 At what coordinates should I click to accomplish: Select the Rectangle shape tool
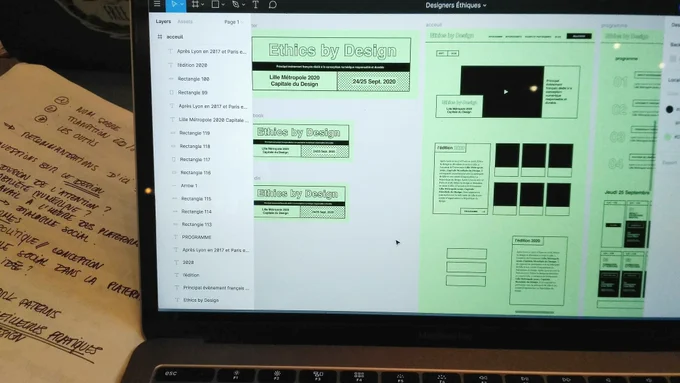pos(215,4)
